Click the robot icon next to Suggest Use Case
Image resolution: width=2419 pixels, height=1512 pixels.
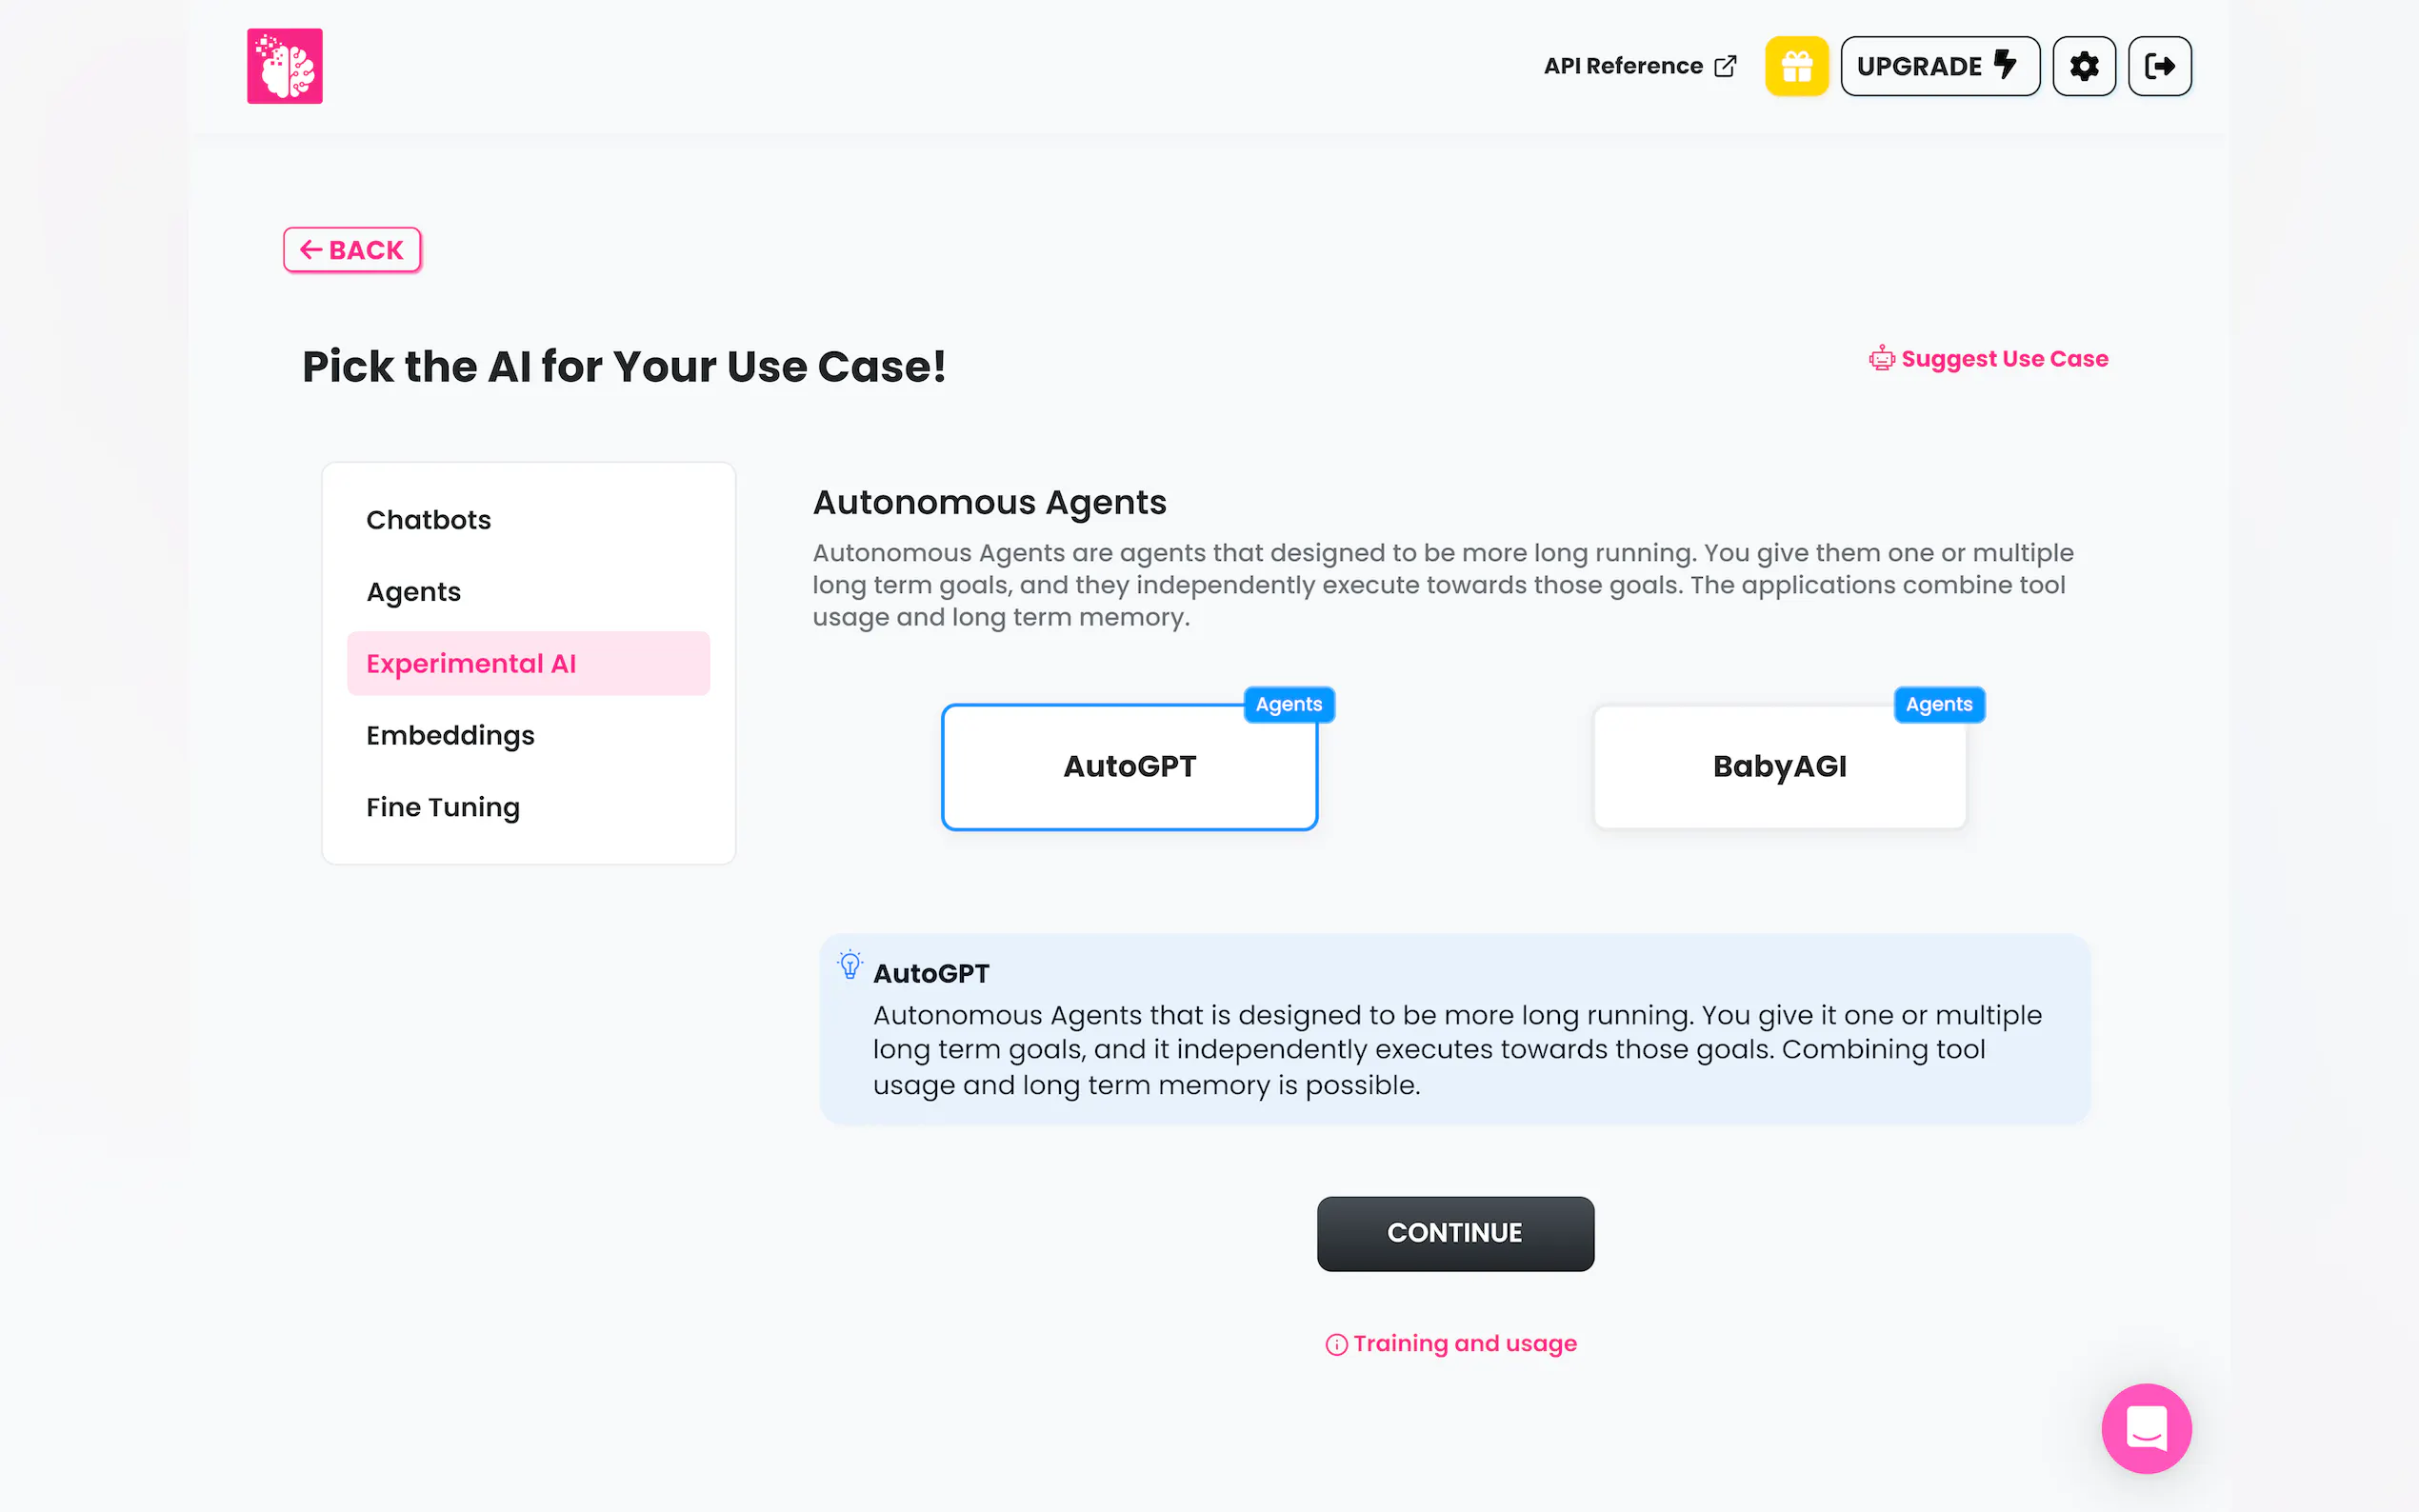pyautogui.click(x=1881, y=359)
